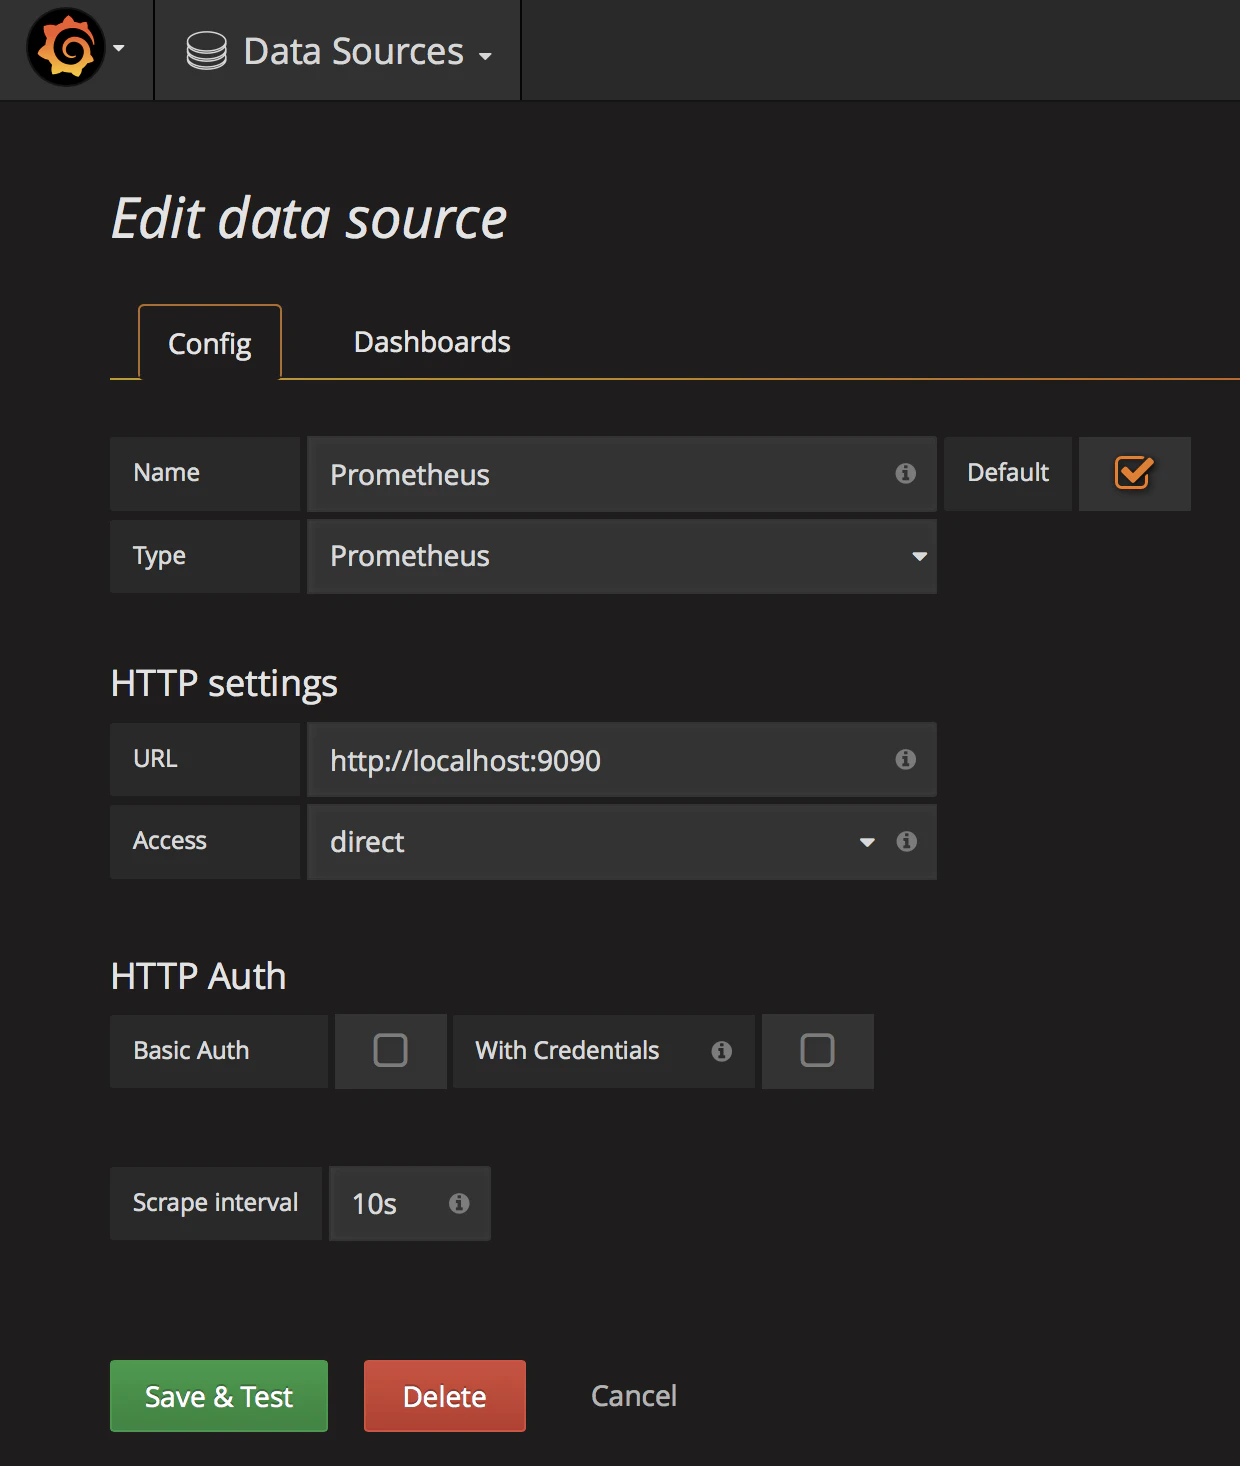Viewport: 1240px width, 1466px height.
Task: Show info tooltip for the Name field
Action: 905,473
